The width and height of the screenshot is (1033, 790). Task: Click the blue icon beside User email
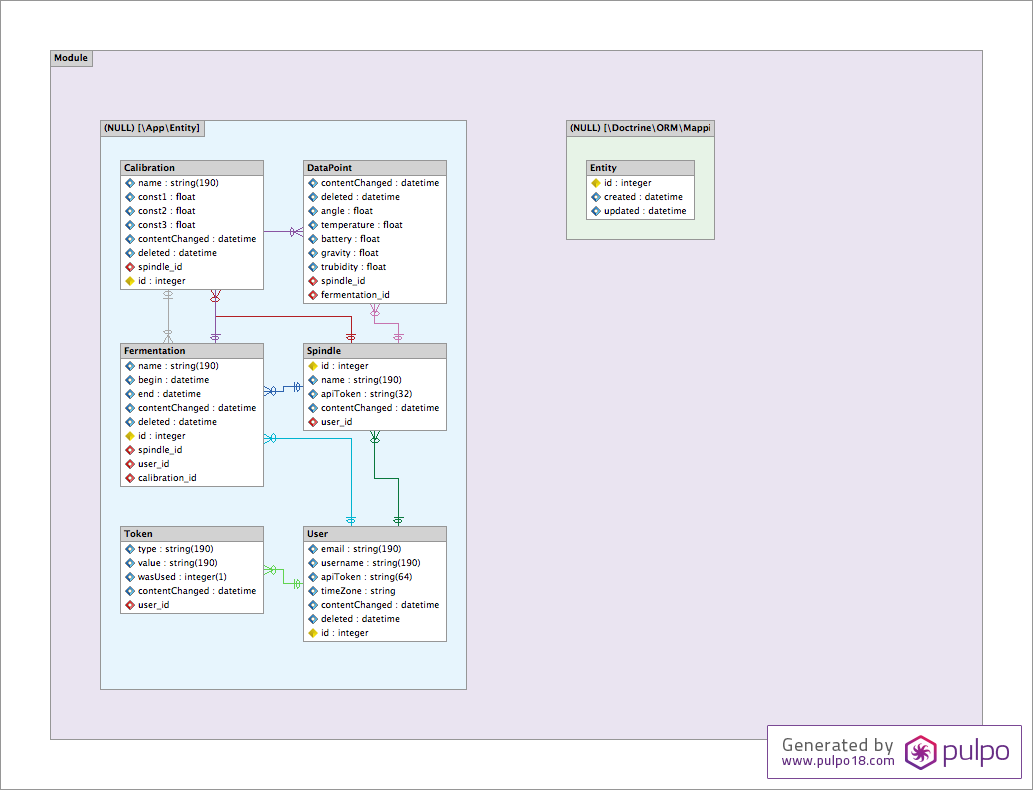point(312,549)
